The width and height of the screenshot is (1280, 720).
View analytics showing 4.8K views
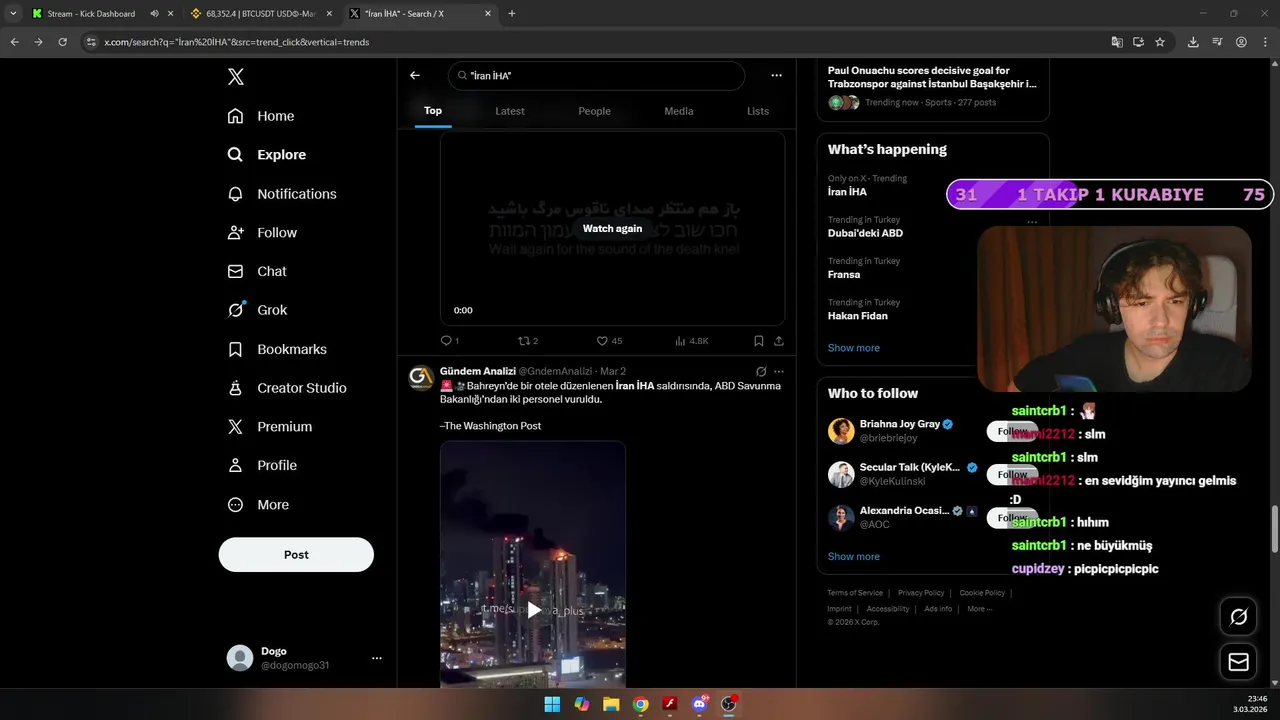click(x=691, y=341)
